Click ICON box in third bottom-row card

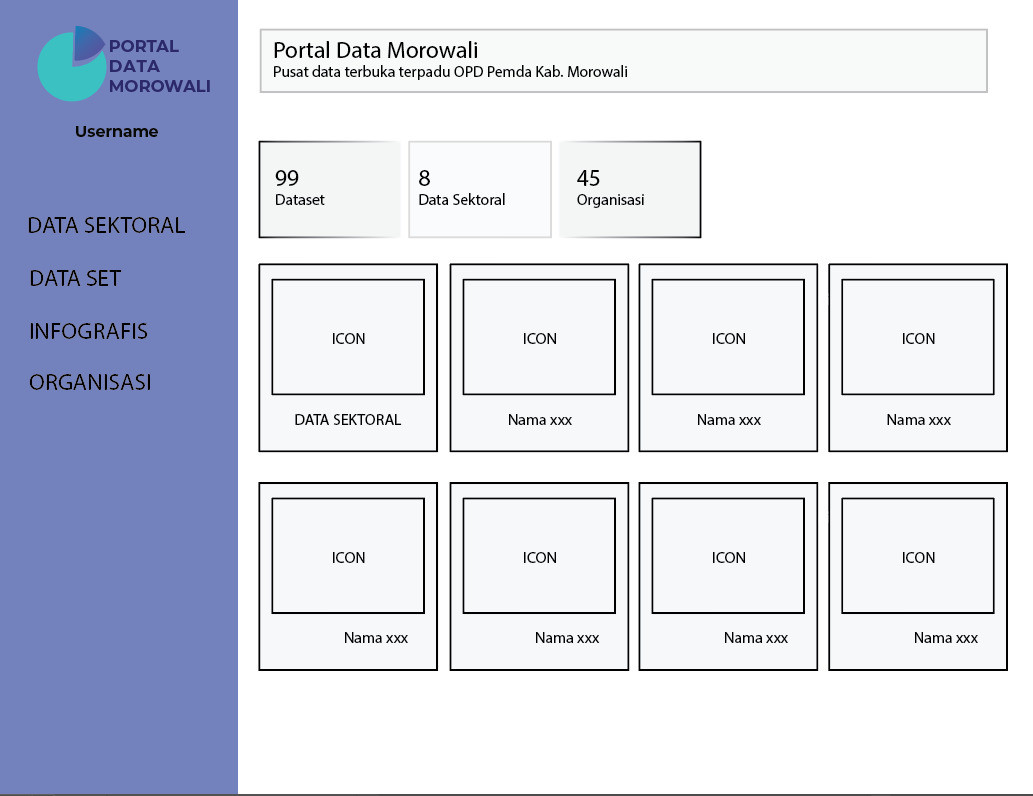(728, 556)
